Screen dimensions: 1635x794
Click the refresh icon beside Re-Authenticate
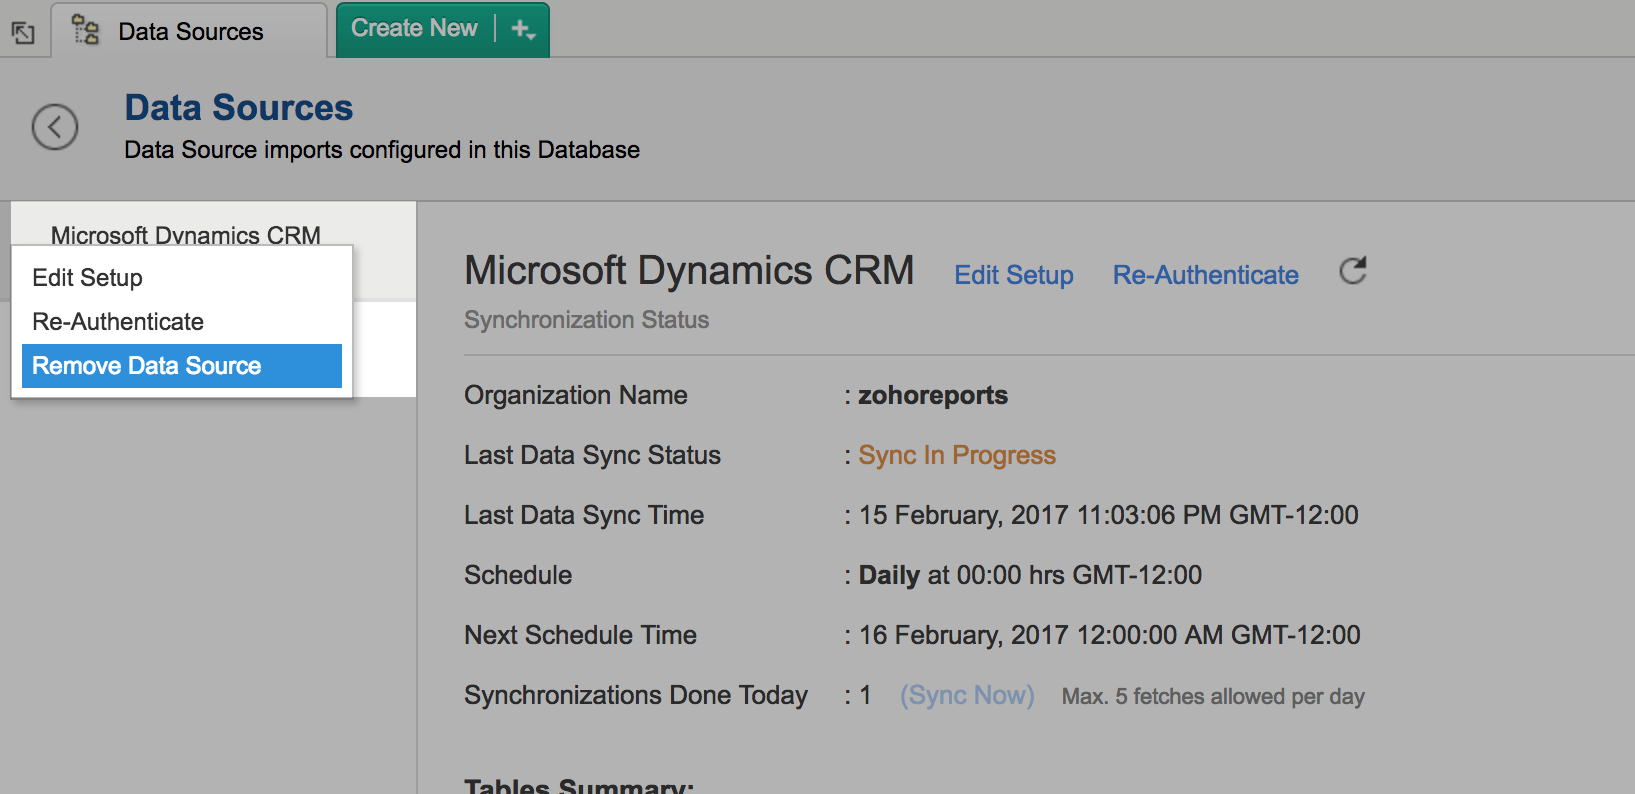[1352, 271]
